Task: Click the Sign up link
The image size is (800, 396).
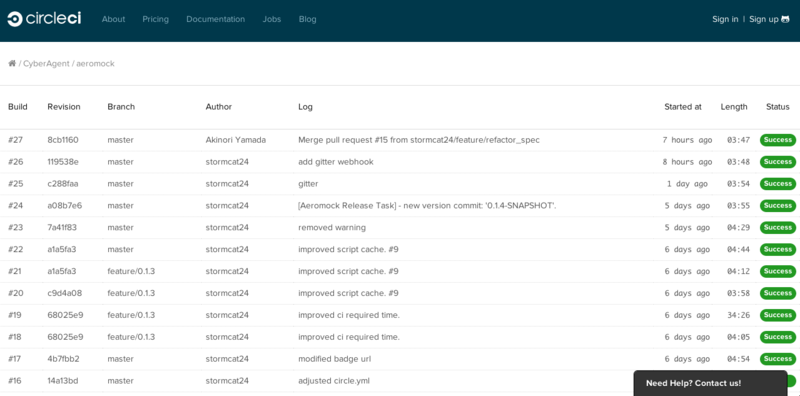Action: (x=764, y=19)
